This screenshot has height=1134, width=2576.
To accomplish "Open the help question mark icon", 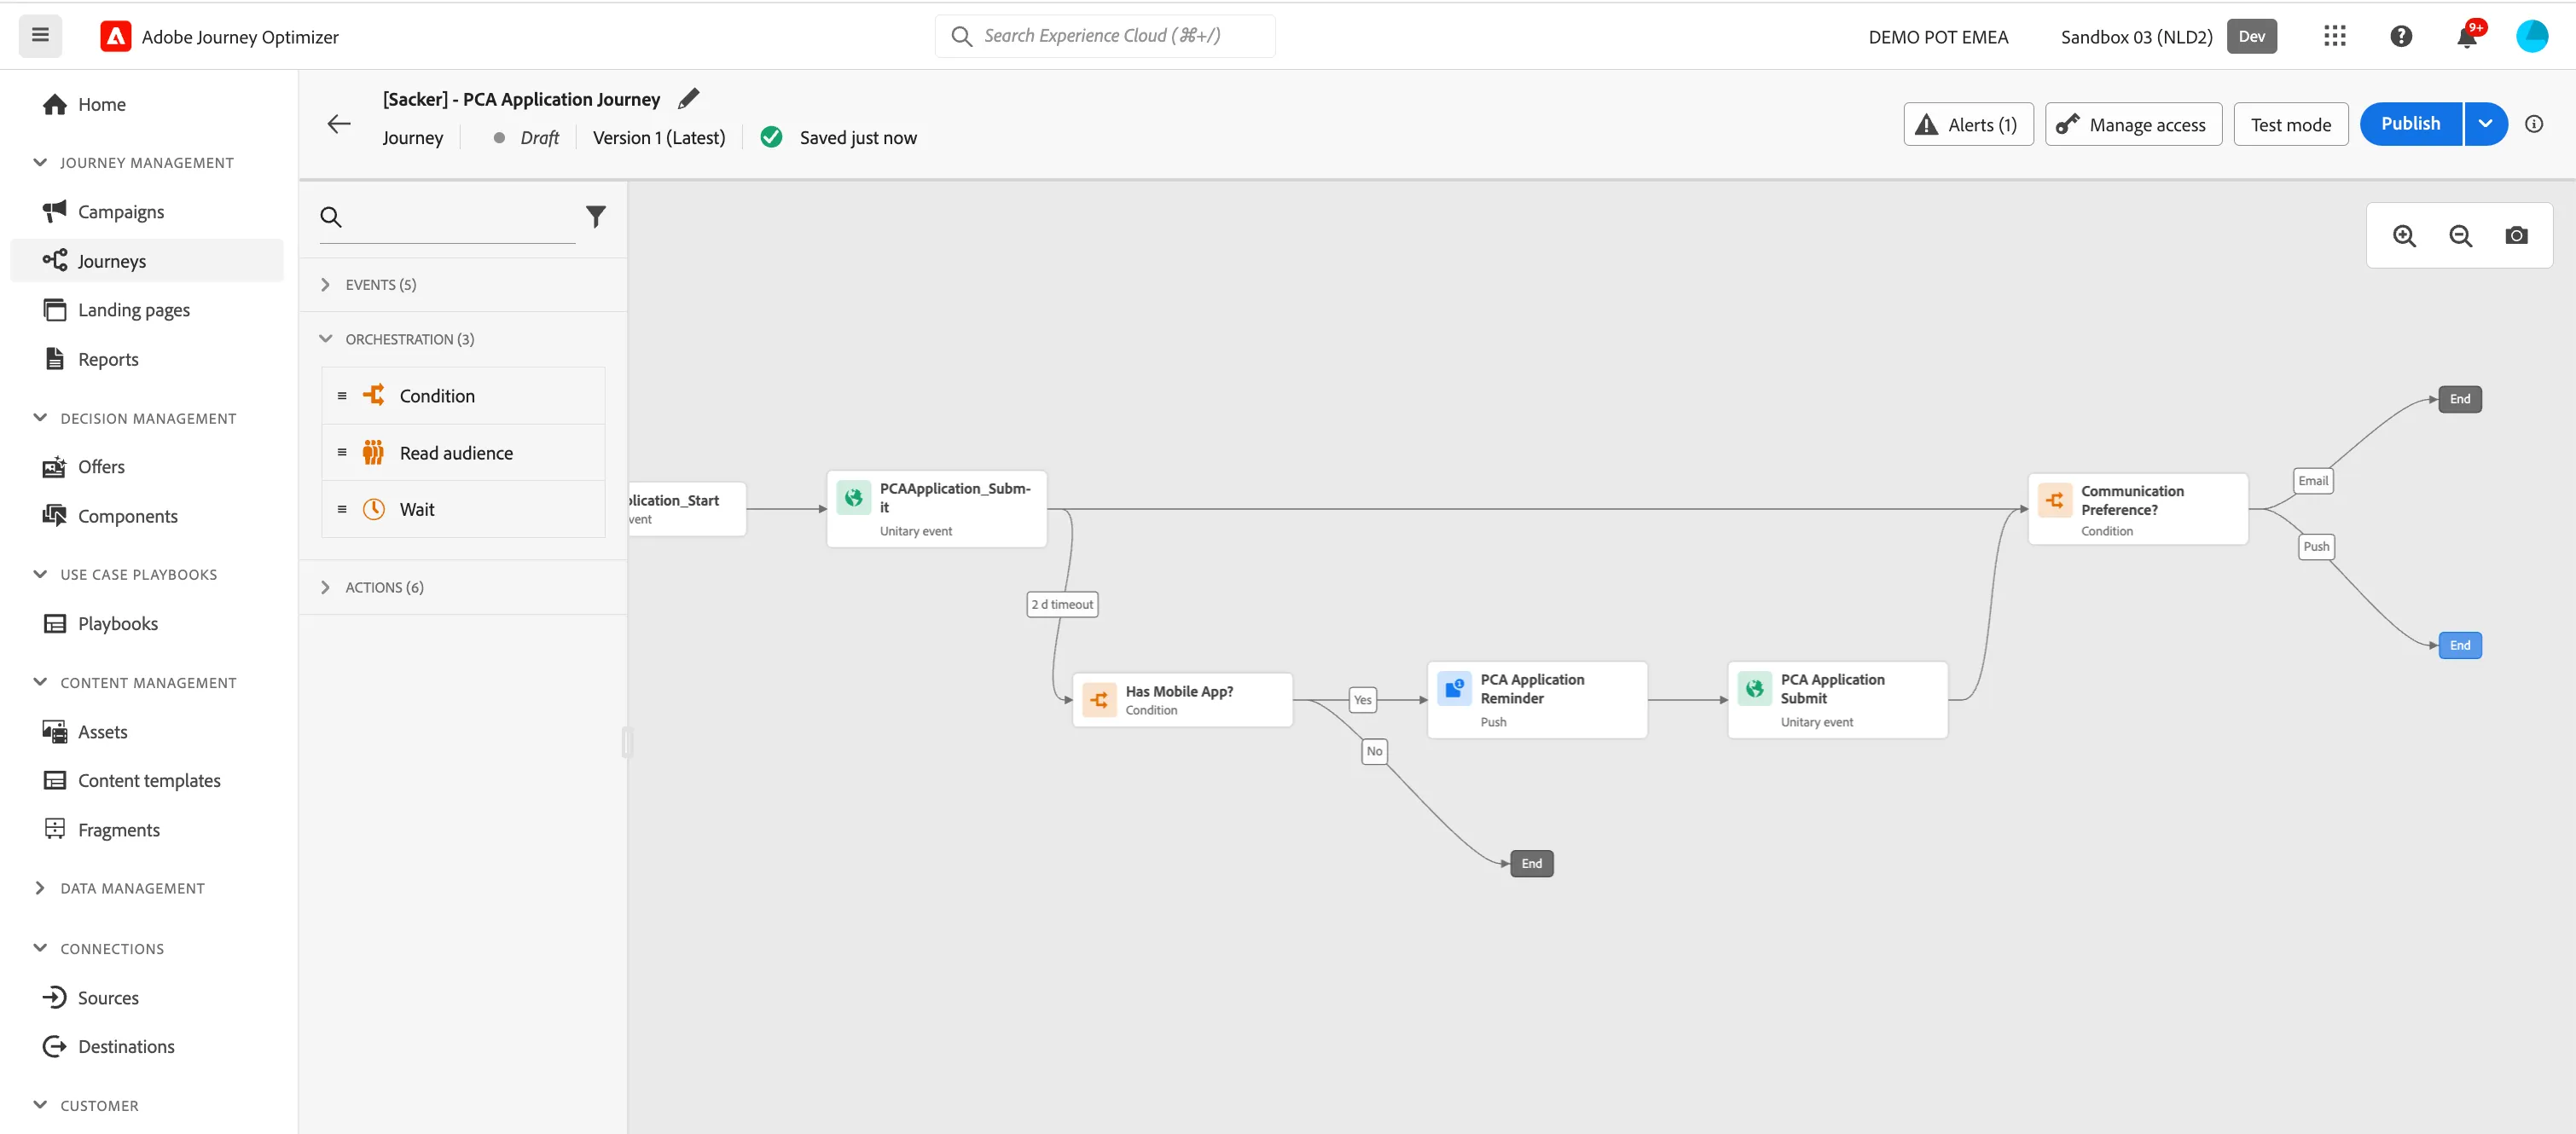I will [2401, 36].
